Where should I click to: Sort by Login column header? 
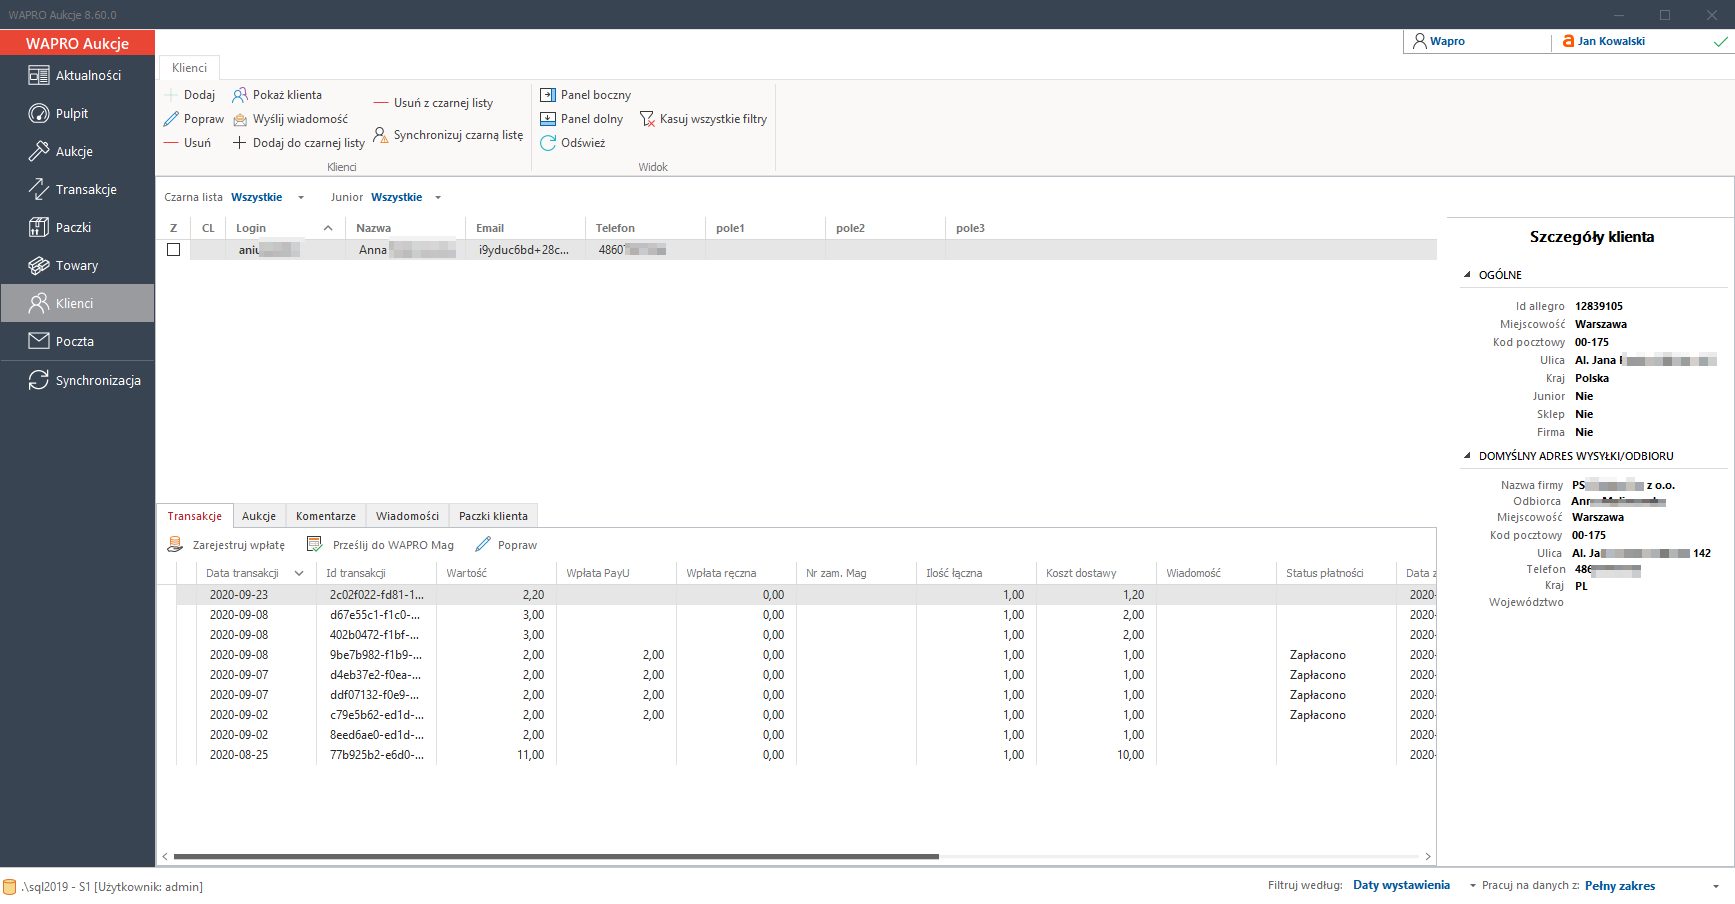tap(284, 228)
